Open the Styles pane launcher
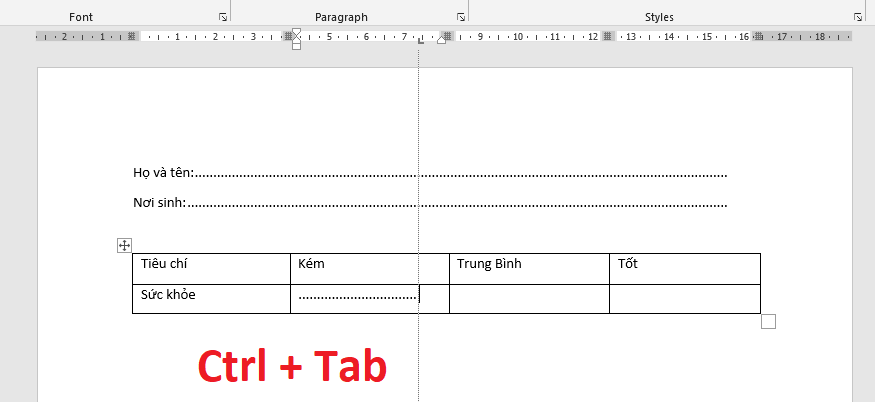Image resolution: width=875 pixels, height=402 pixels. tap(858, 18)
